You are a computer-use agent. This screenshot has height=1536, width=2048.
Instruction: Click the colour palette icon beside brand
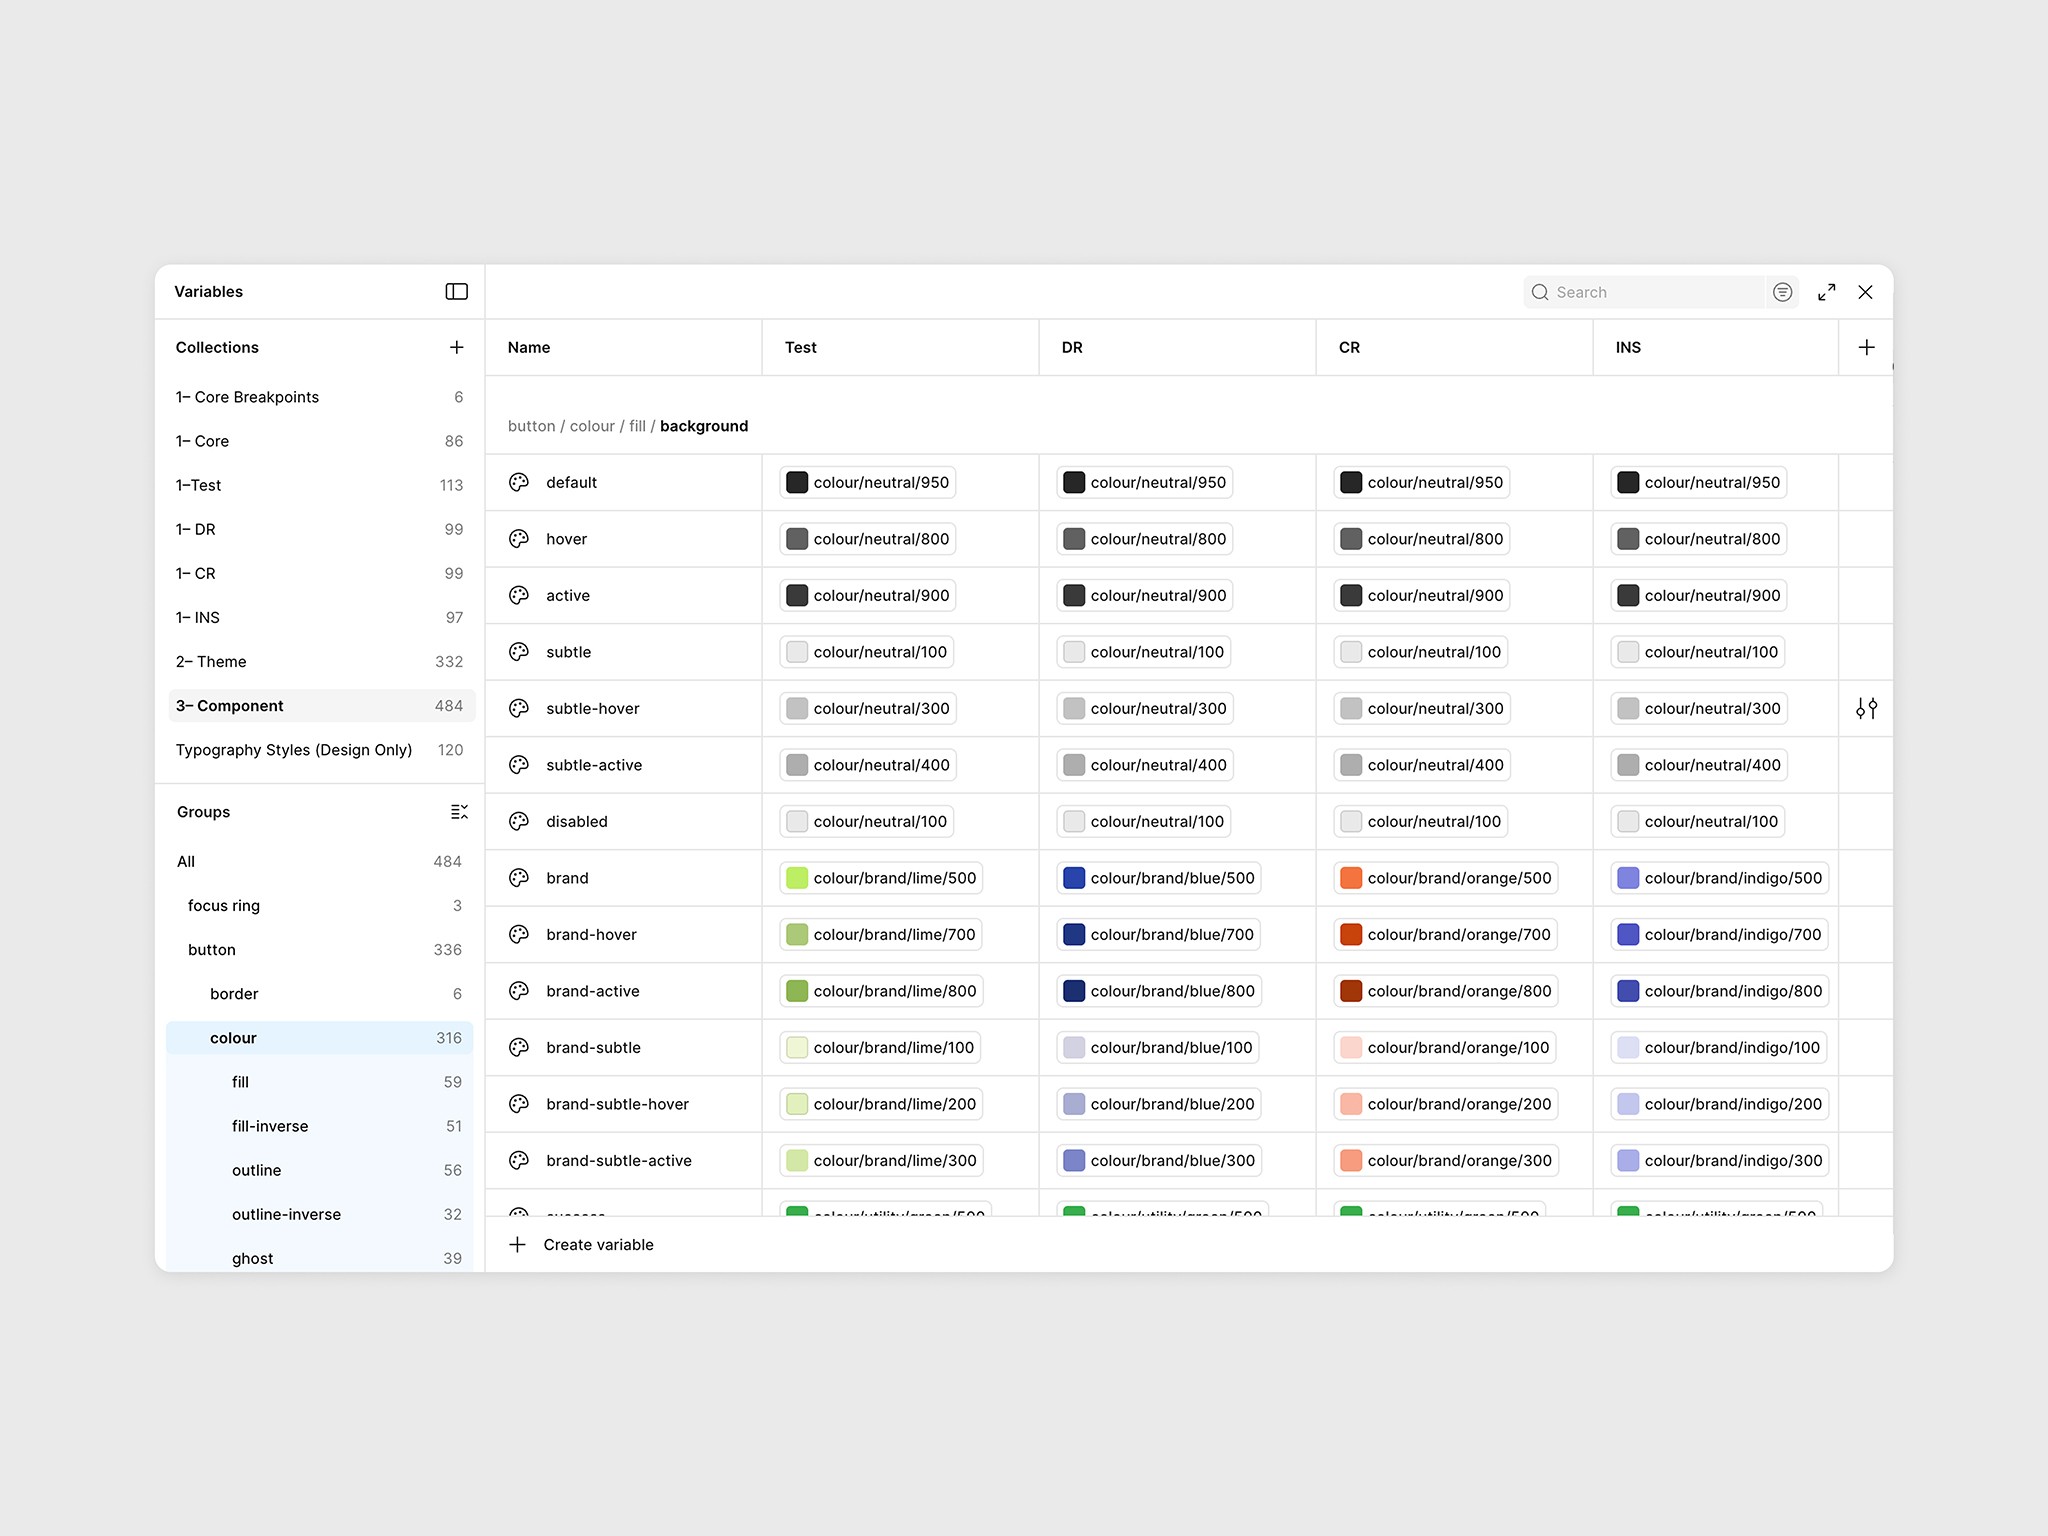click(x=519, y=878)
